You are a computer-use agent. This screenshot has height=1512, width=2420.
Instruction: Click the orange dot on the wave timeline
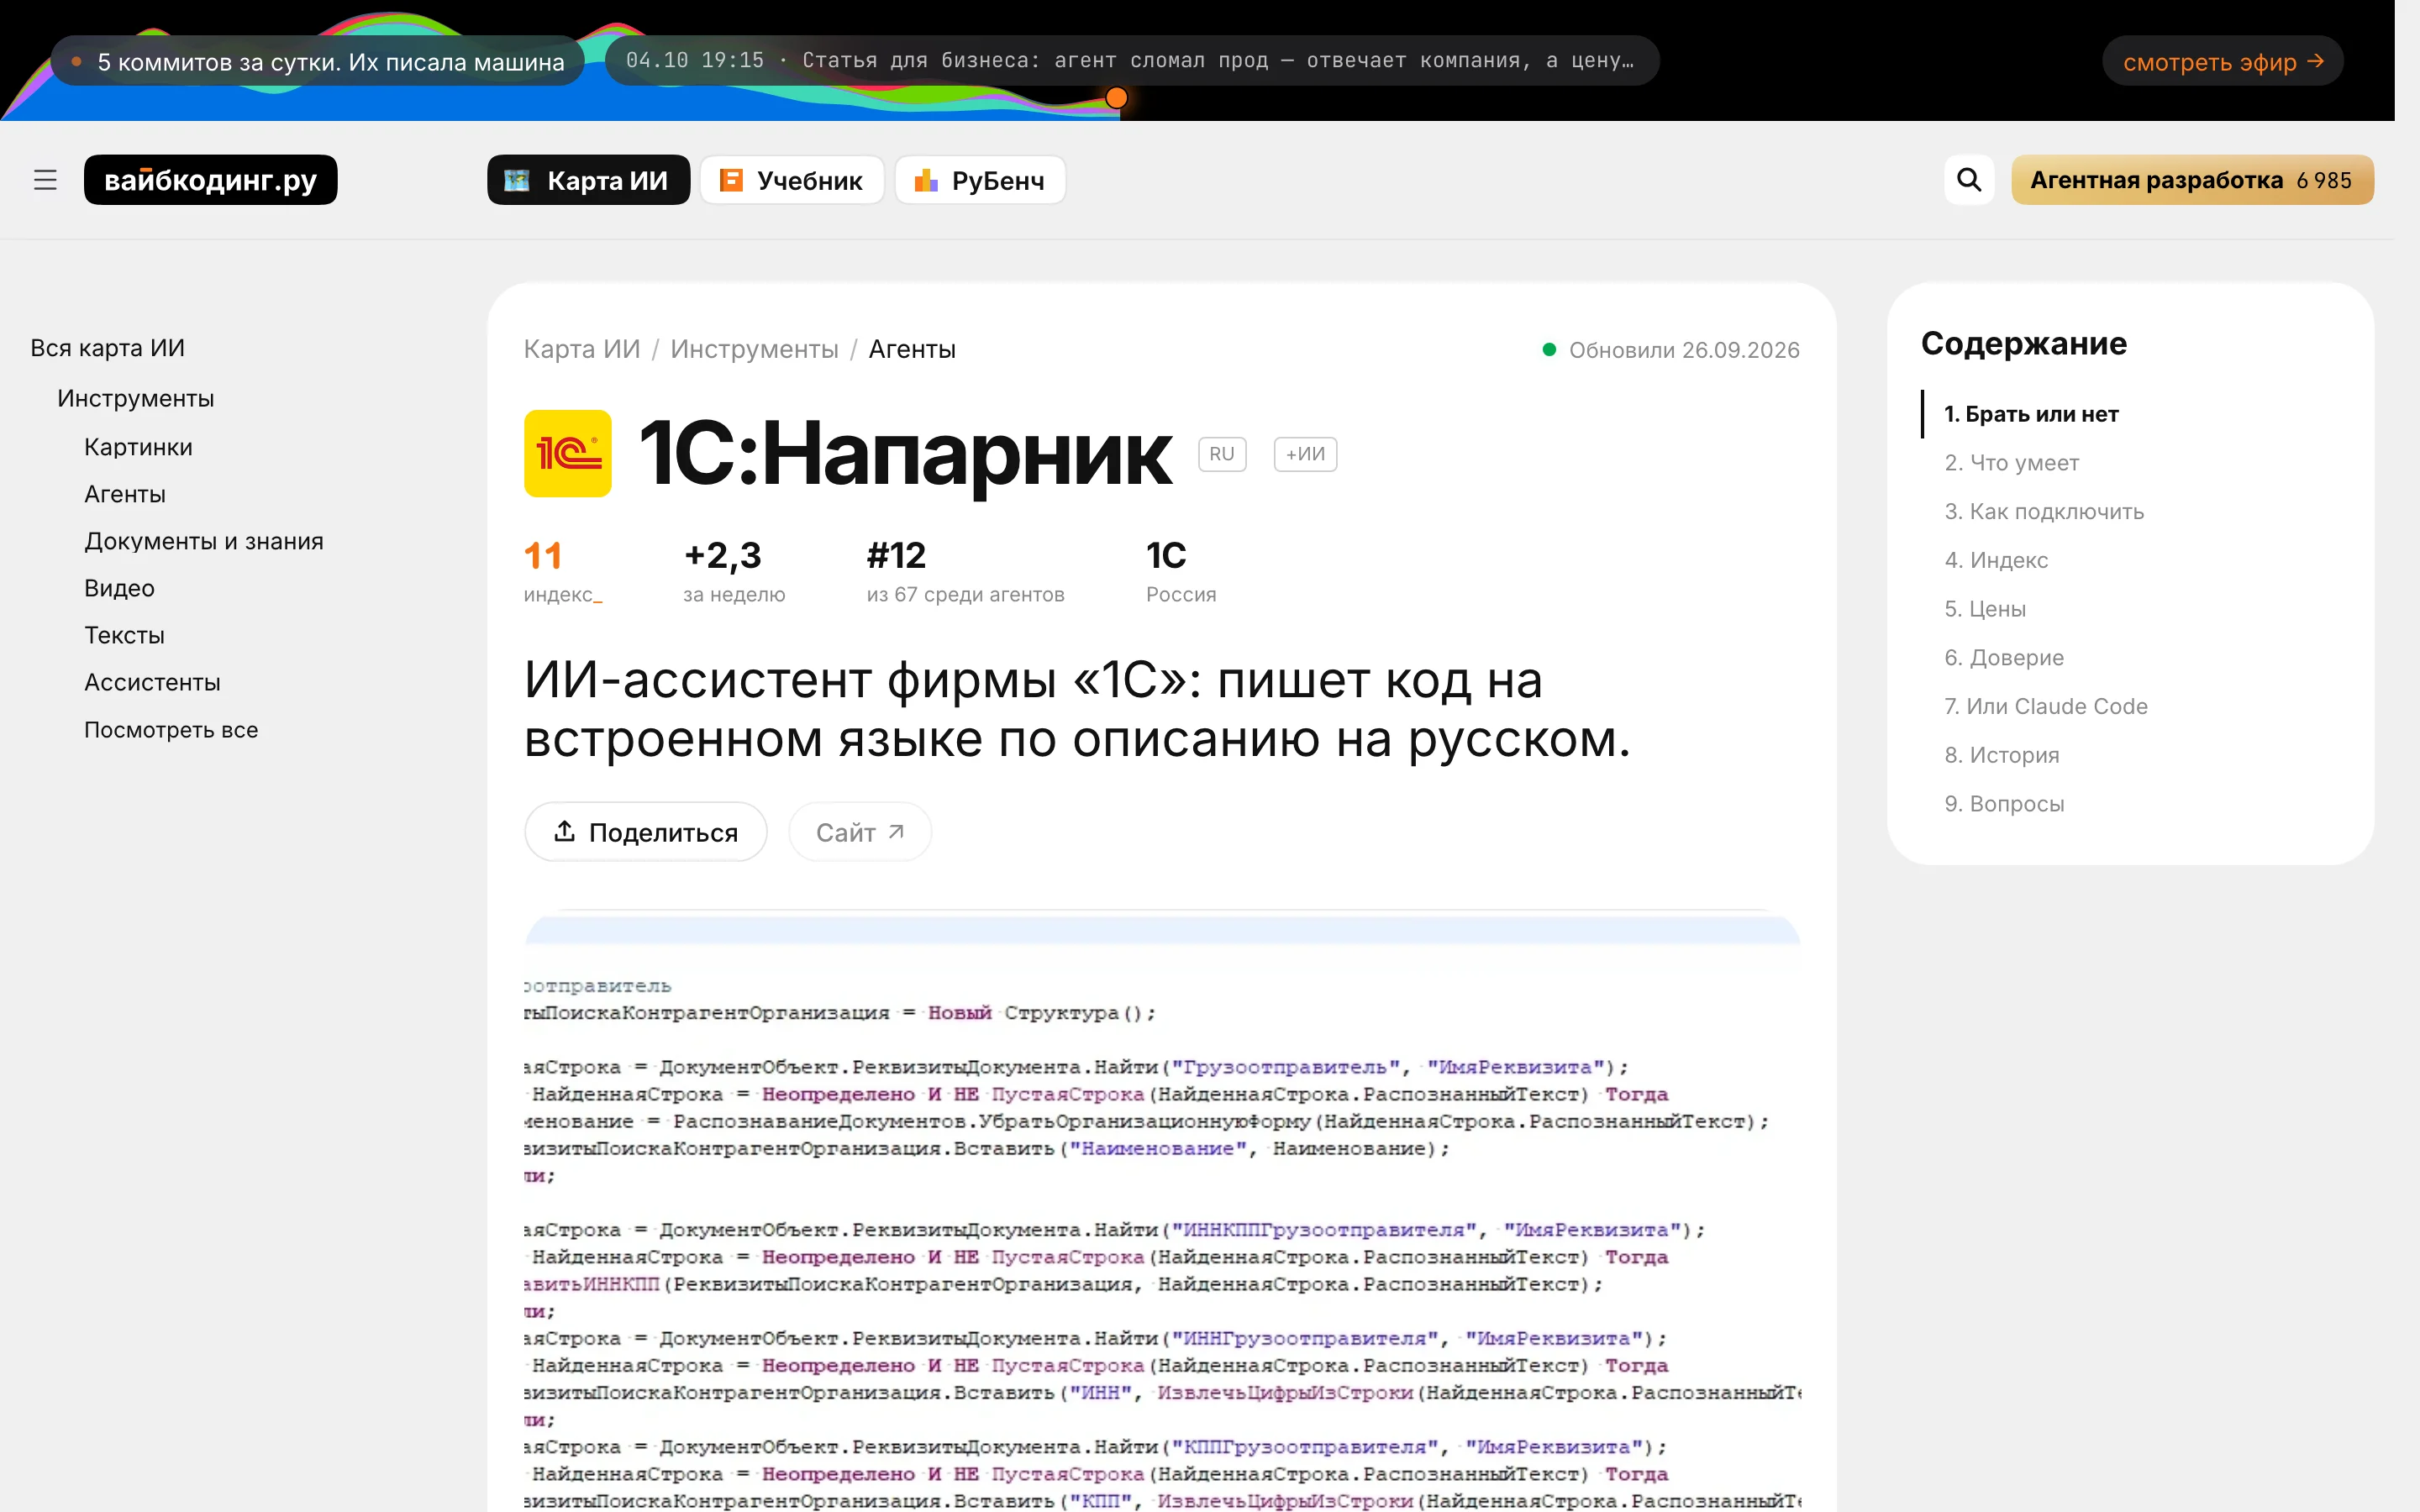1117,97
